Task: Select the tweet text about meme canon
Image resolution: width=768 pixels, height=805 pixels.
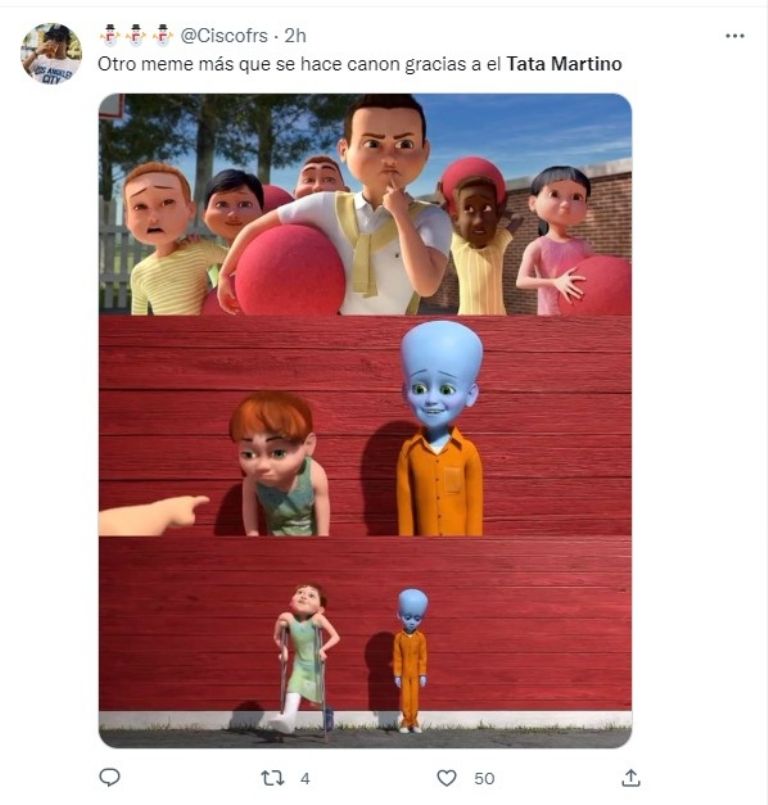Action: tap(359, 64)
